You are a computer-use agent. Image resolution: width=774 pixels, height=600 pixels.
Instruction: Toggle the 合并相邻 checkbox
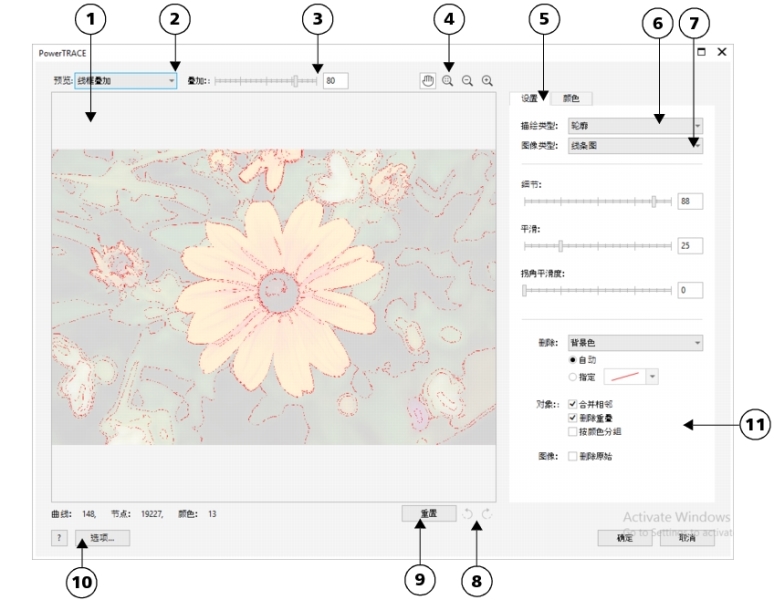pos(571,404)
